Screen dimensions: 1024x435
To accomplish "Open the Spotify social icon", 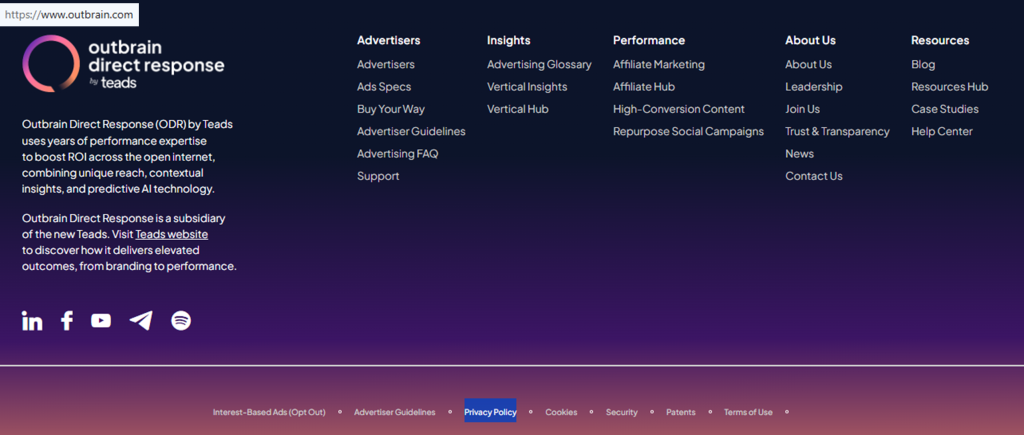I will pyautogui.click(x=181, y=321).
